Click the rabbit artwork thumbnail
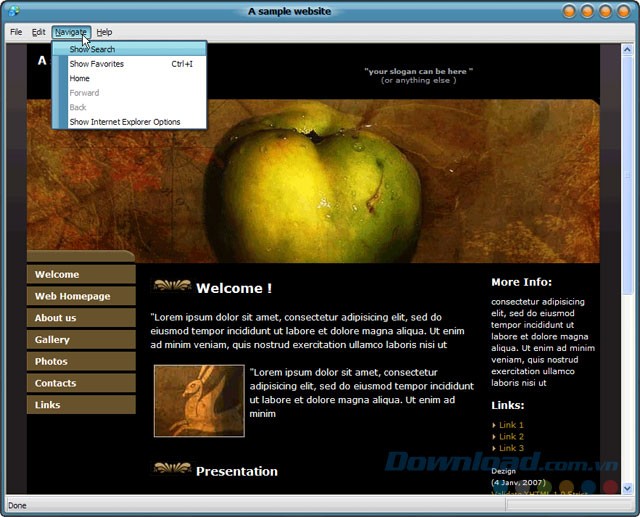 pos(199,401)
